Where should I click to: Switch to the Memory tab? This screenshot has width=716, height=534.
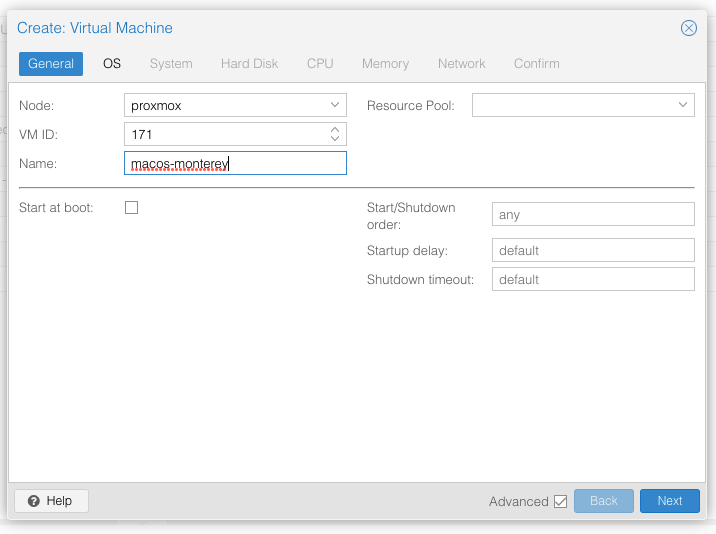click(385, 63)
